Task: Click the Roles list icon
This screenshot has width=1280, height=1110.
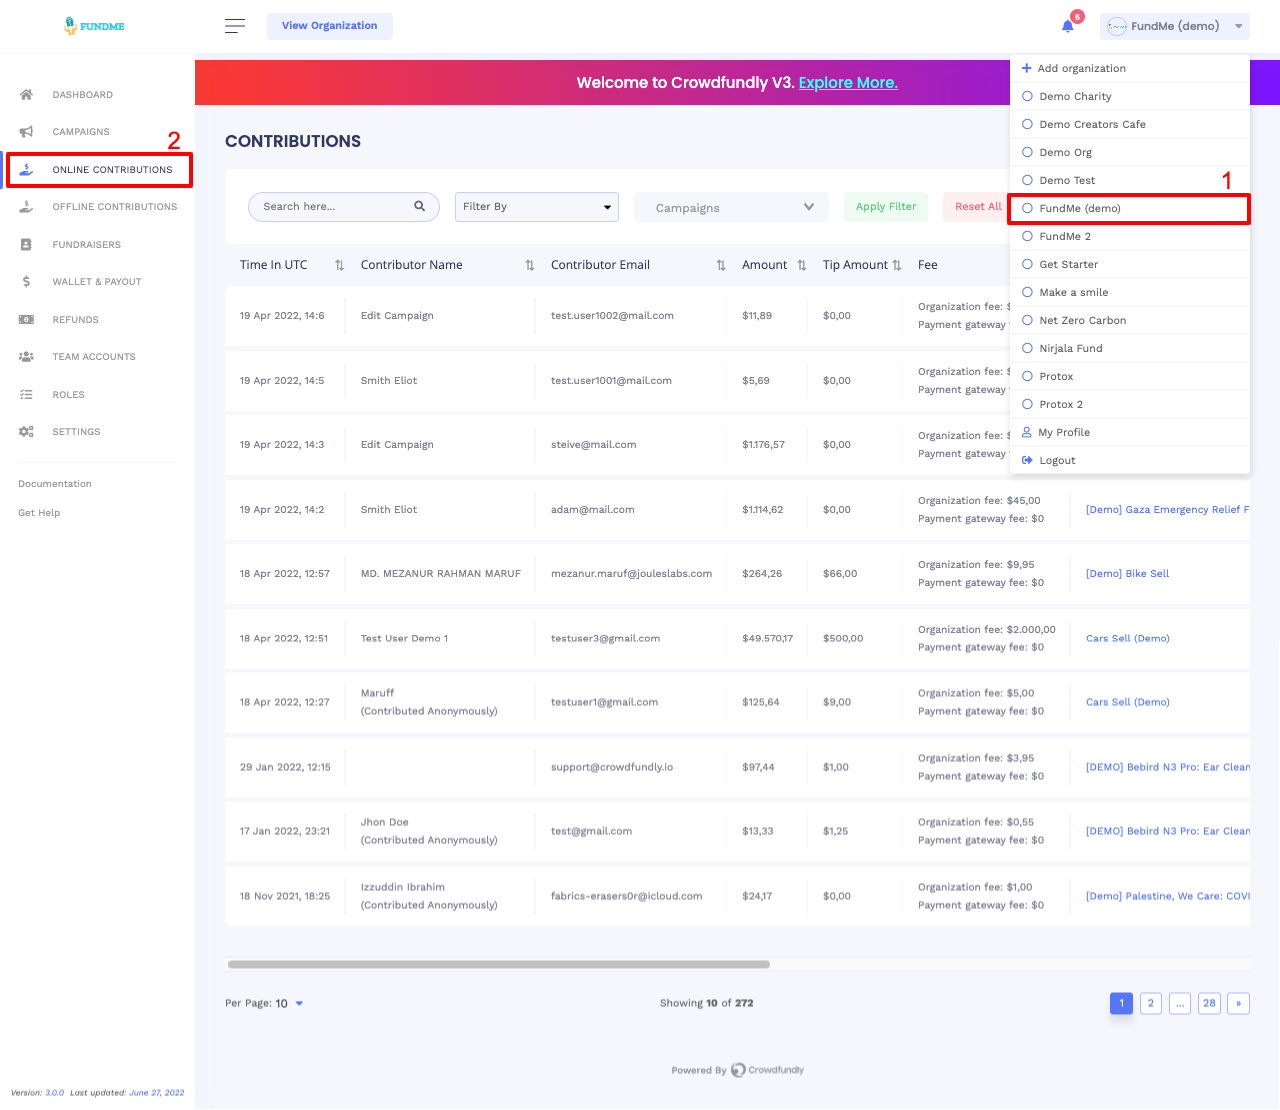Action: pyautogui.click(x=27, y=395)
